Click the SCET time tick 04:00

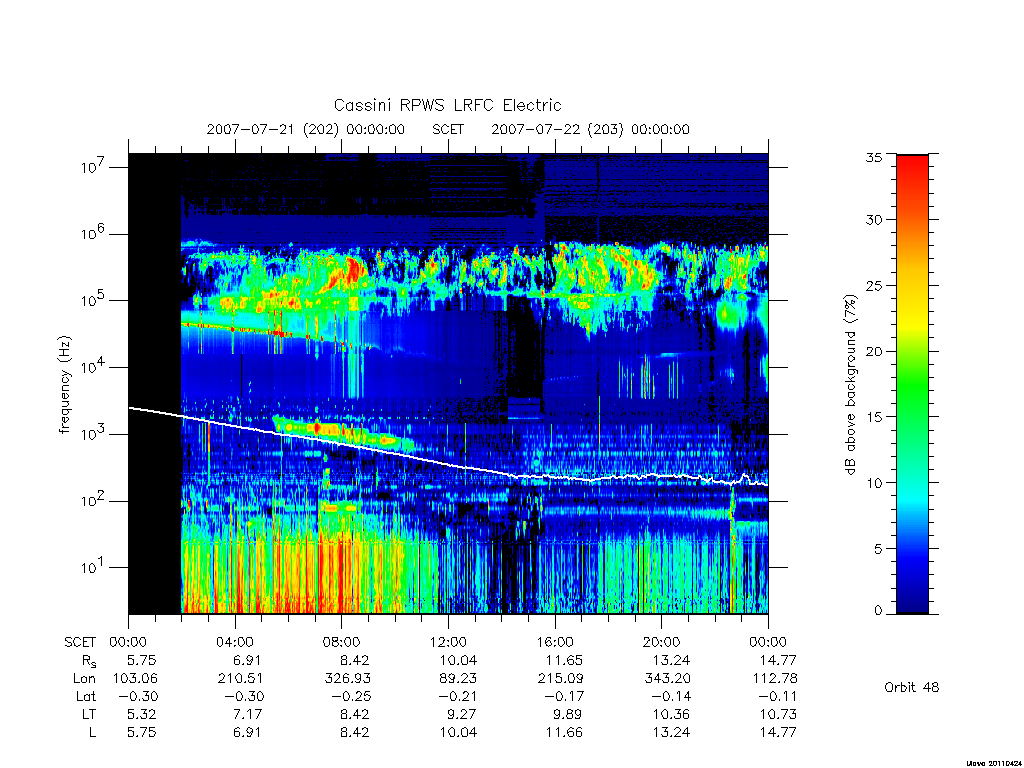(235, 642)
